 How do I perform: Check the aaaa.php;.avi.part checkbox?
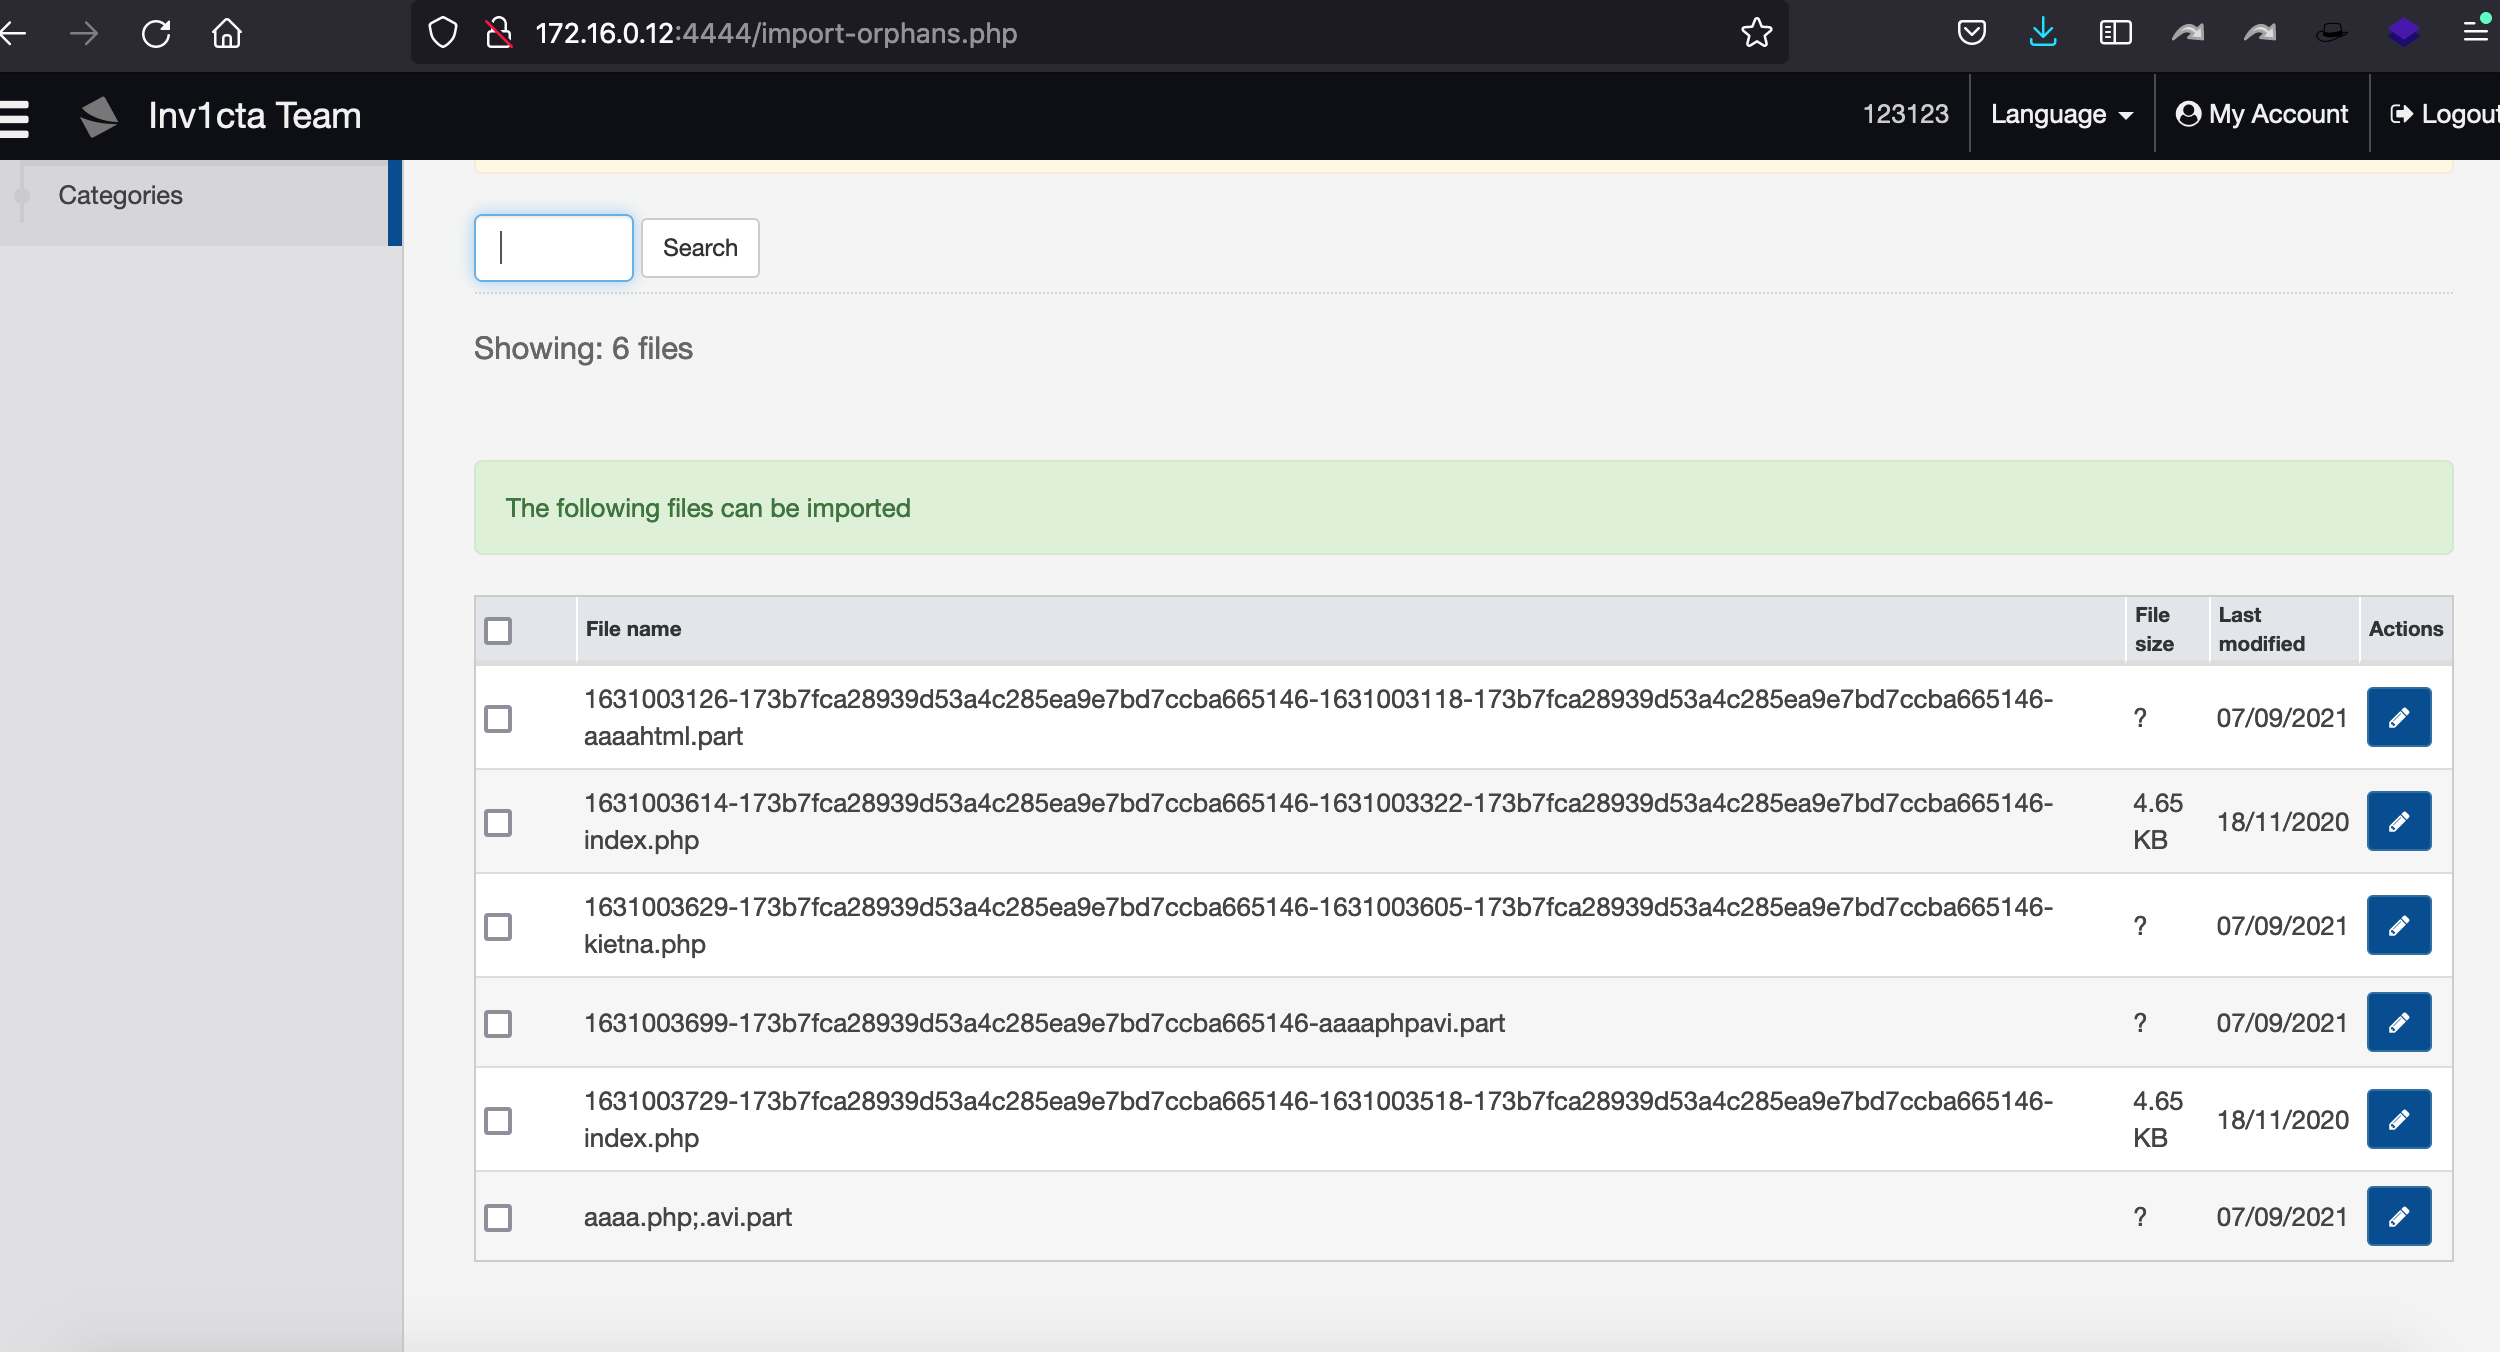click(x=498, y=1217)
